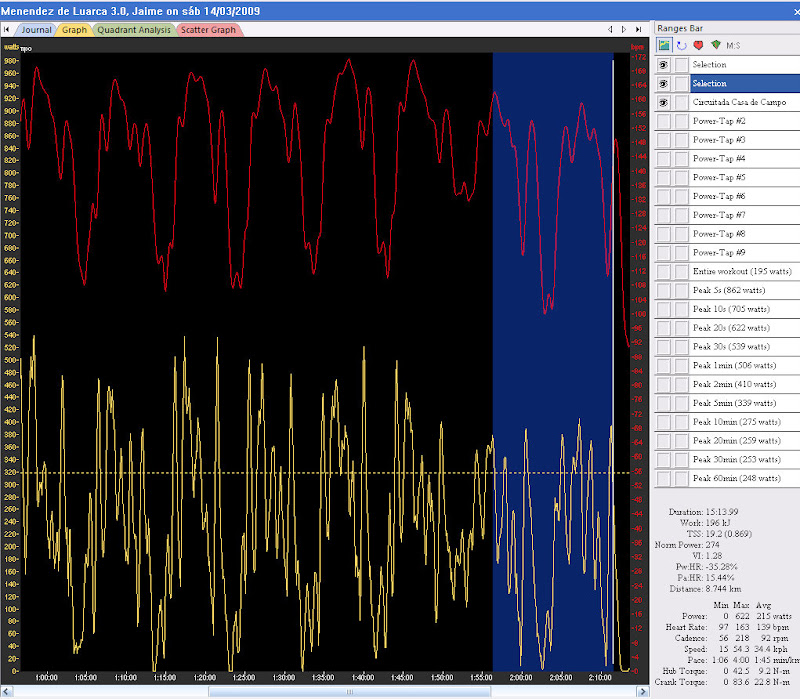This screenshot has width=800, height=699.
Task: Select the Power-Tap #2 range
Action: pos(745,121)
